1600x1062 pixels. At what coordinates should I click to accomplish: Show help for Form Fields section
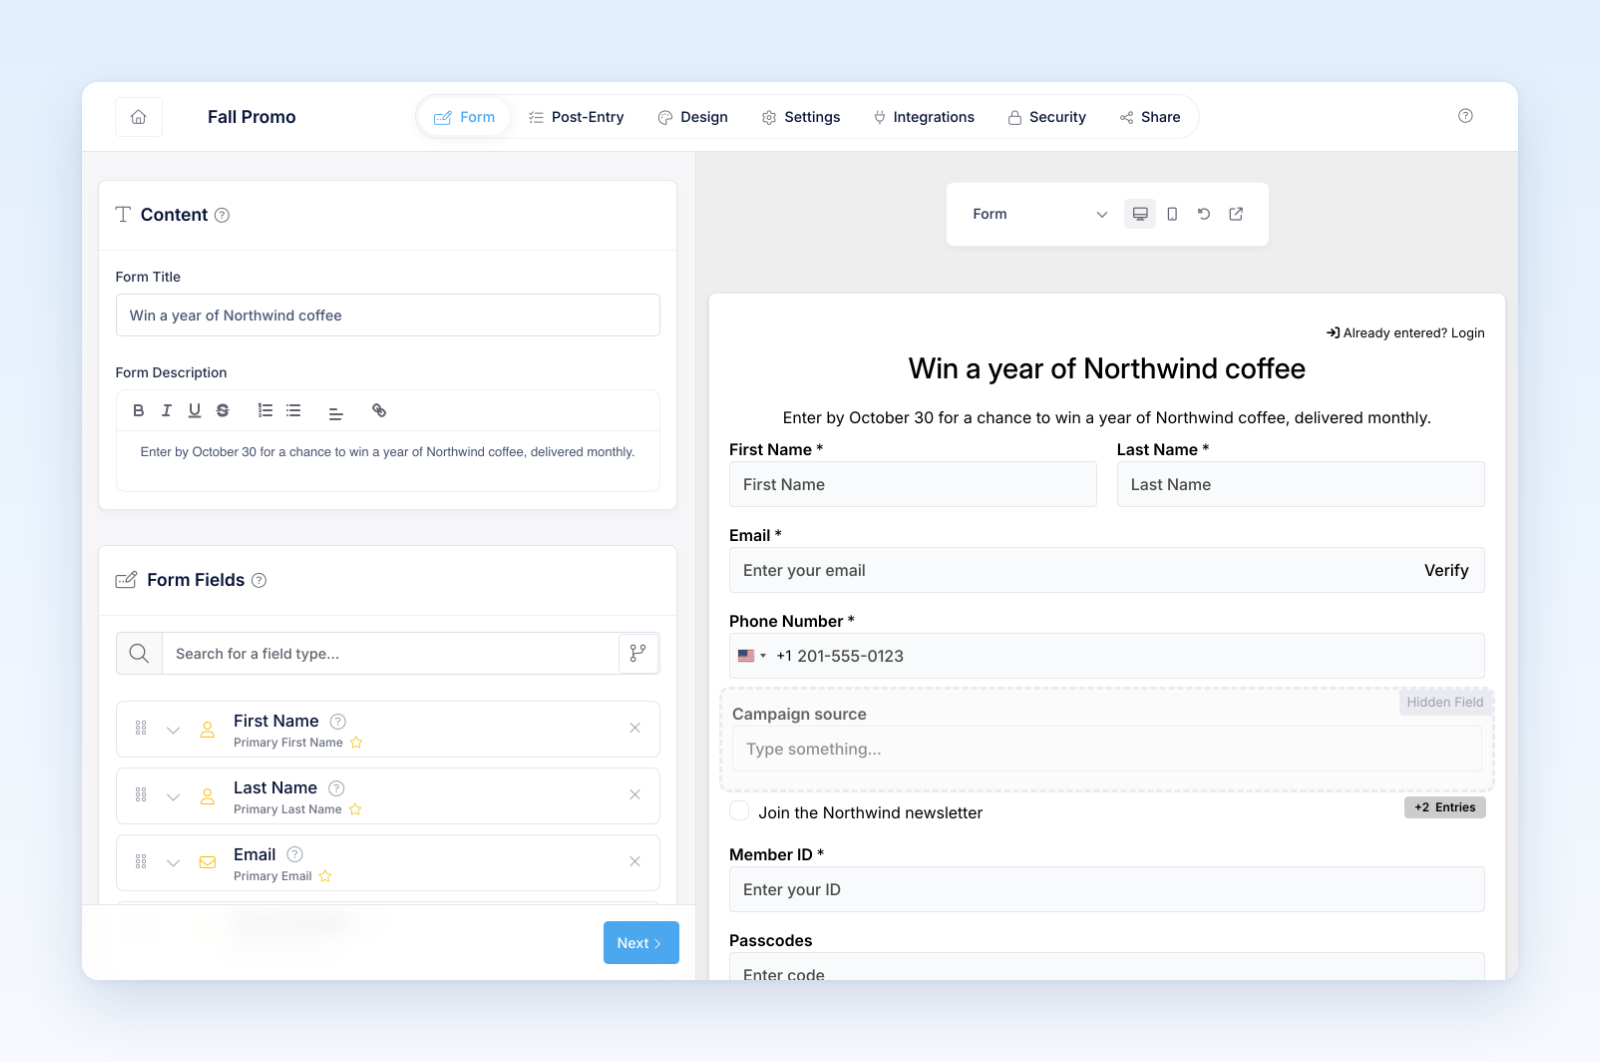(x=259, y=580)
